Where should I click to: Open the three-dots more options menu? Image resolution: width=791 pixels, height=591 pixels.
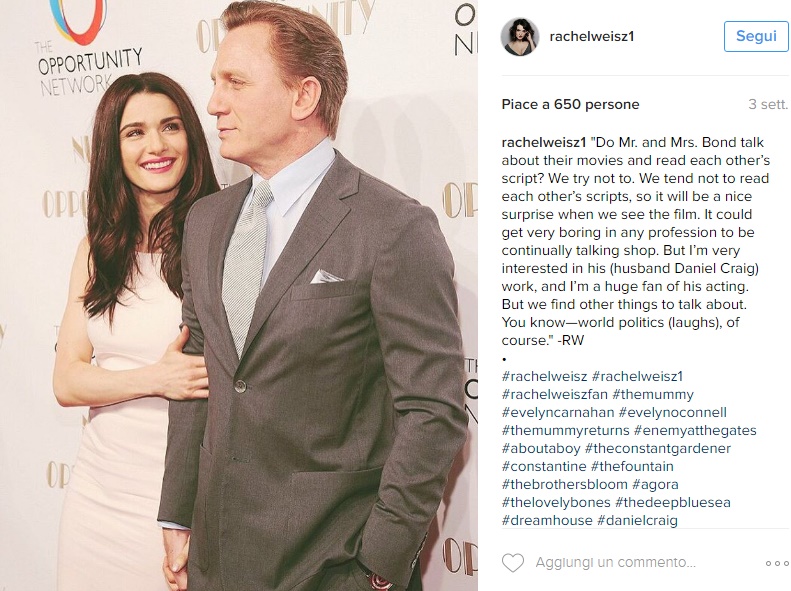(x=777, y=563)
